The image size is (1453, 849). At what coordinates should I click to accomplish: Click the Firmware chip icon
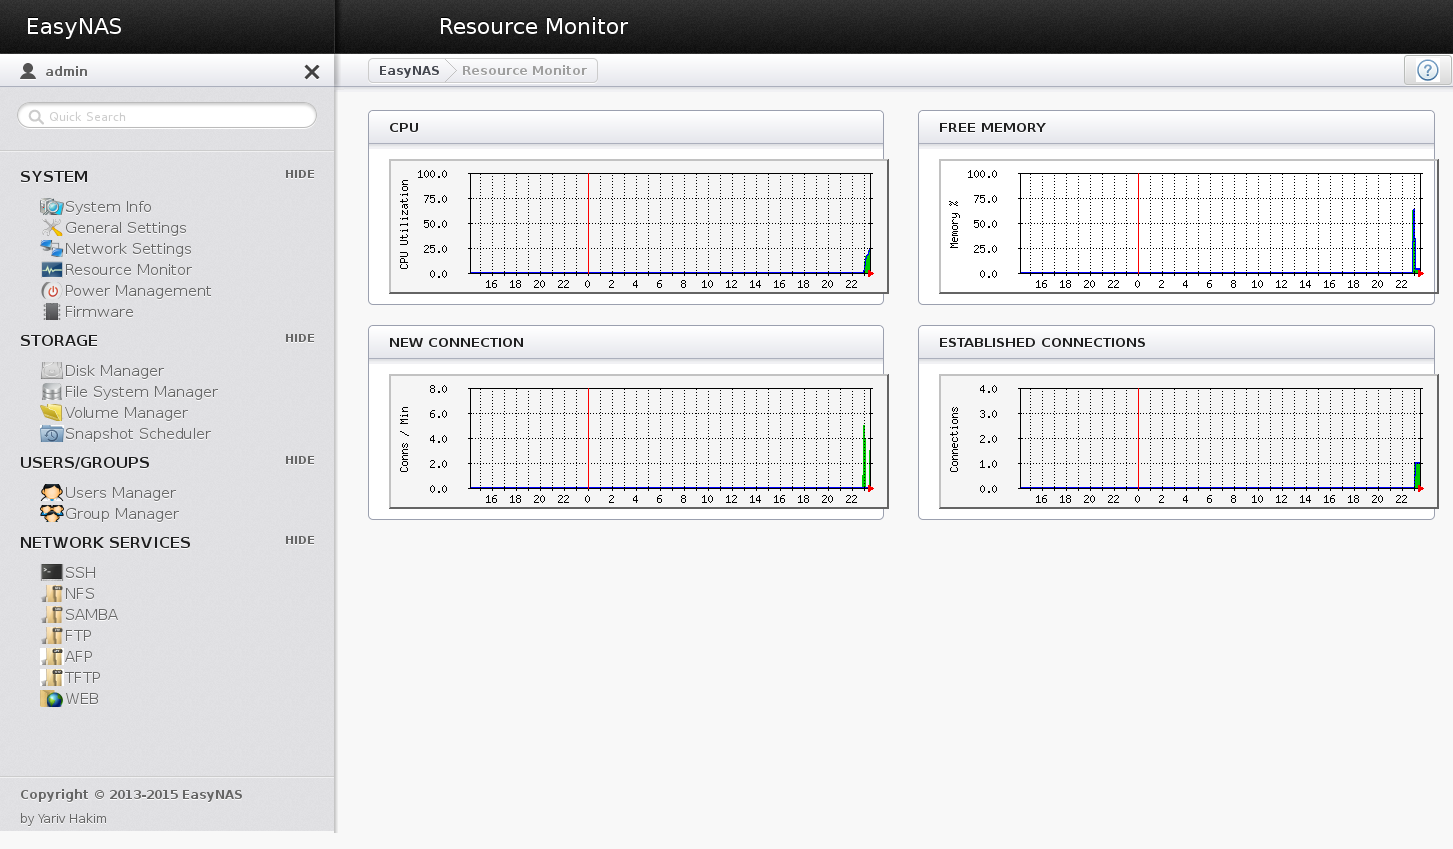[51, 312]
